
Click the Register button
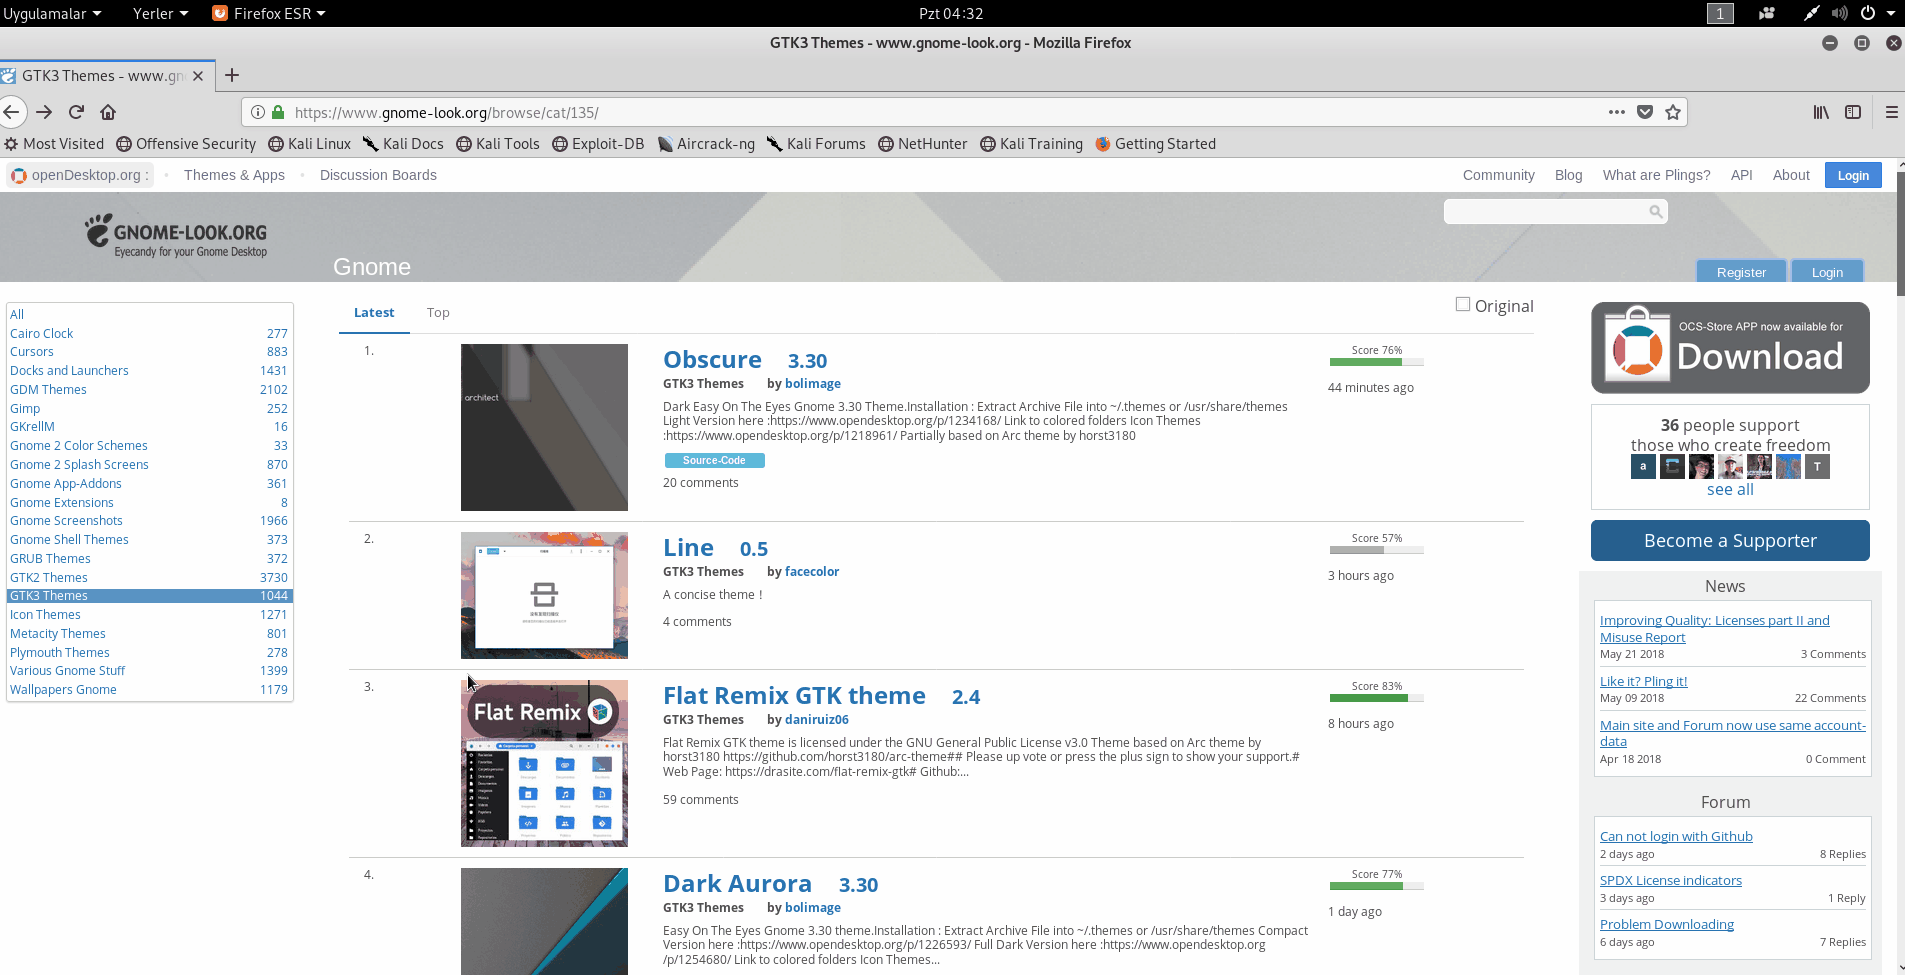(x=1741, y=272)
